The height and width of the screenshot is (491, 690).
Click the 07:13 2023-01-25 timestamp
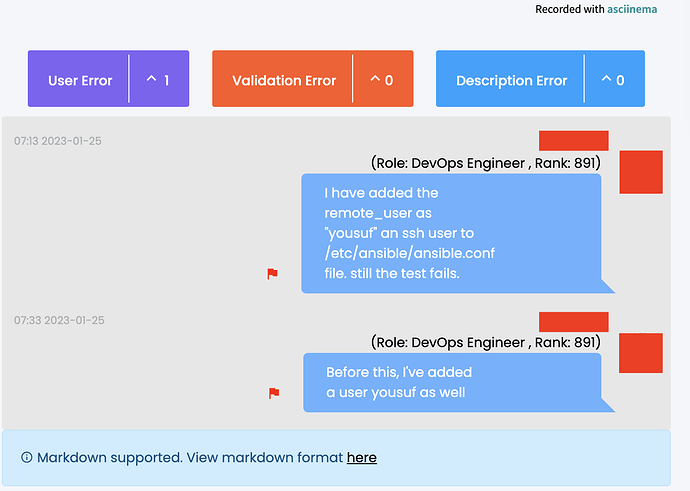[58, 141]
